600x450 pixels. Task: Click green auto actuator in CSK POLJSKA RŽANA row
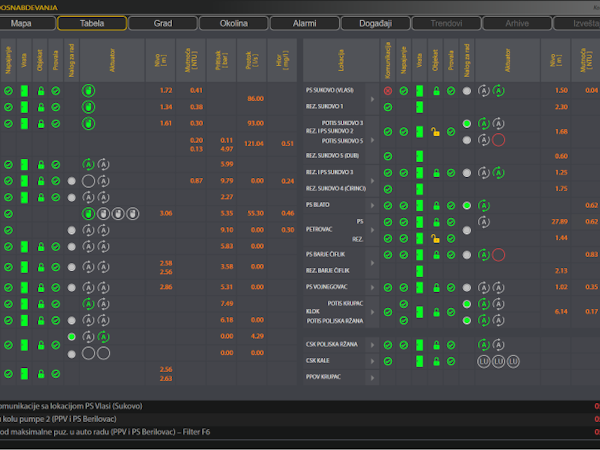click(x=484, y=345)
